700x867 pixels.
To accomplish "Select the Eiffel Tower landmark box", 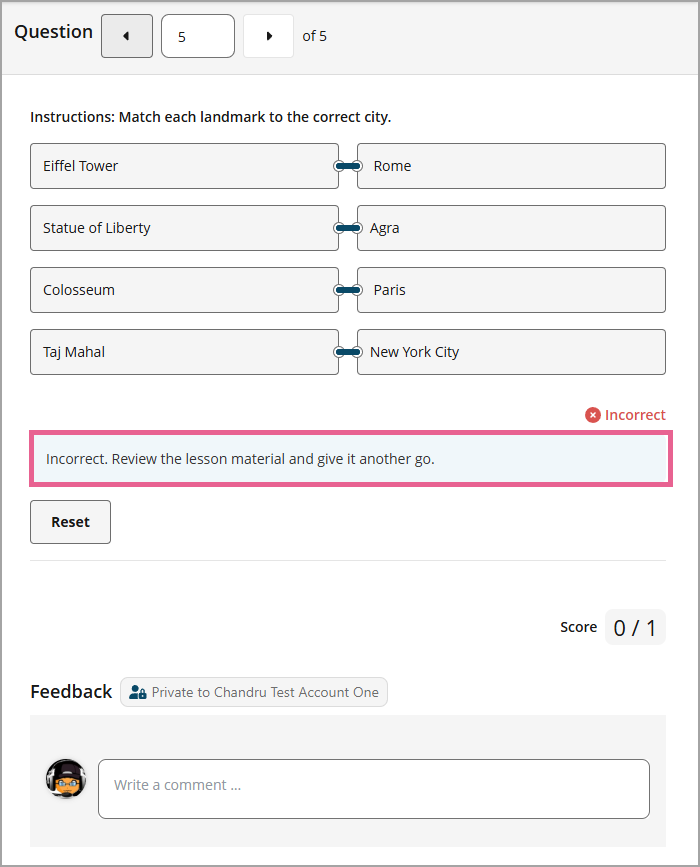I will [x=184, y=166].
